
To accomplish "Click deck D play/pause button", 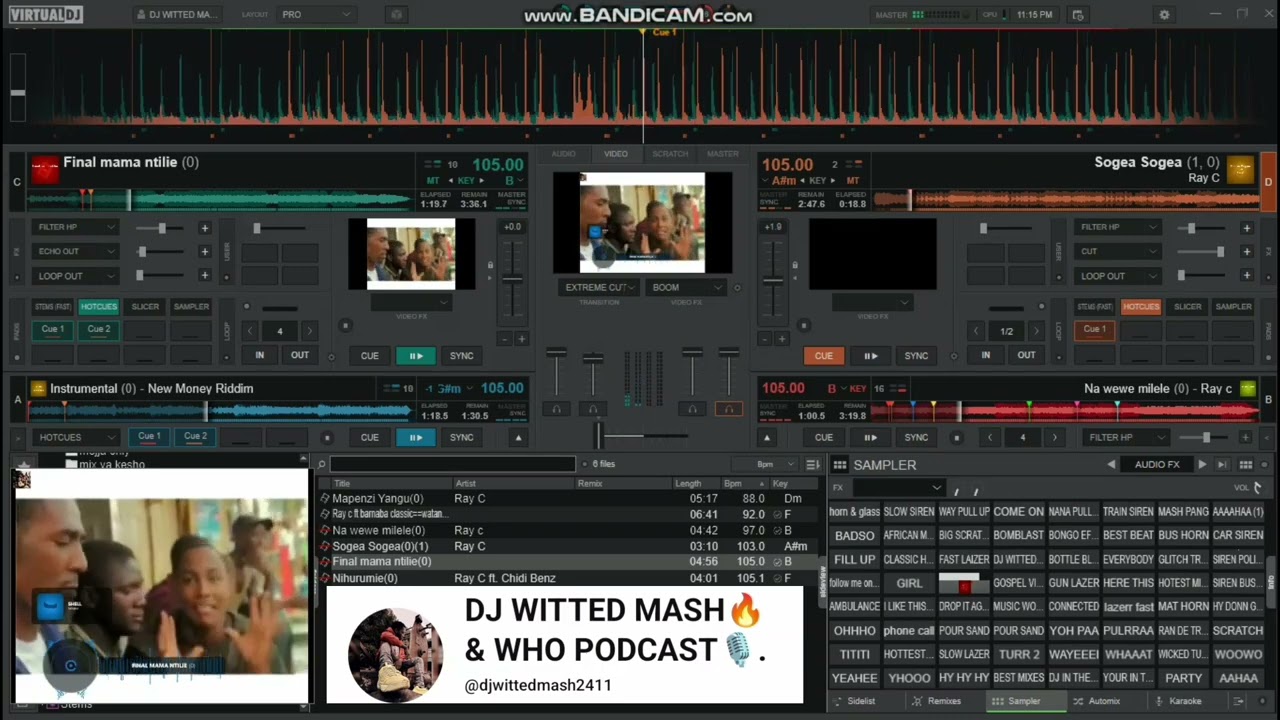I will click(x=870, y=355).
